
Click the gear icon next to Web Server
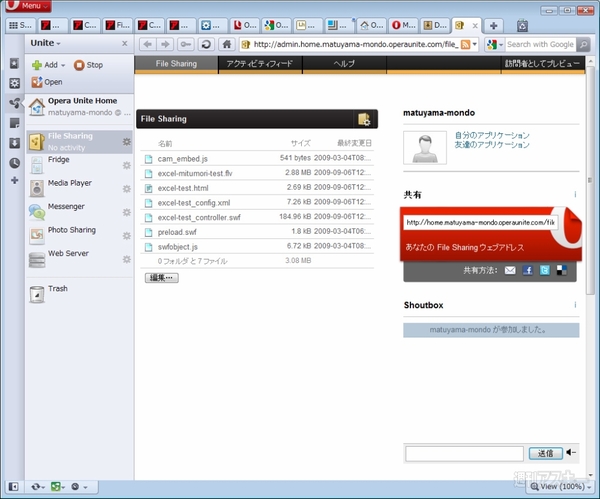click(x=127, y=259)
